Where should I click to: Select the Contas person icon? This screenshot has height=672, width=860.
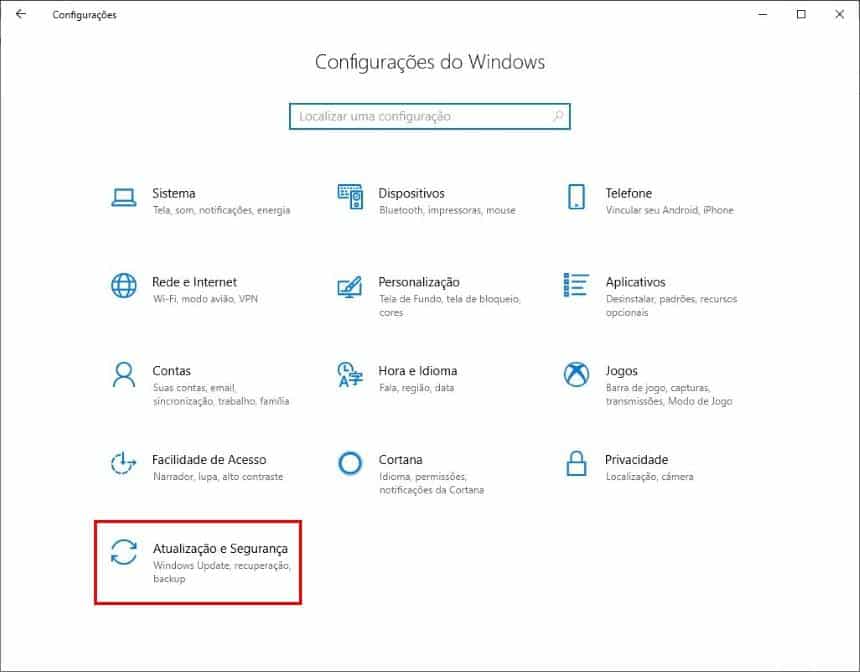tap(123, 375)
